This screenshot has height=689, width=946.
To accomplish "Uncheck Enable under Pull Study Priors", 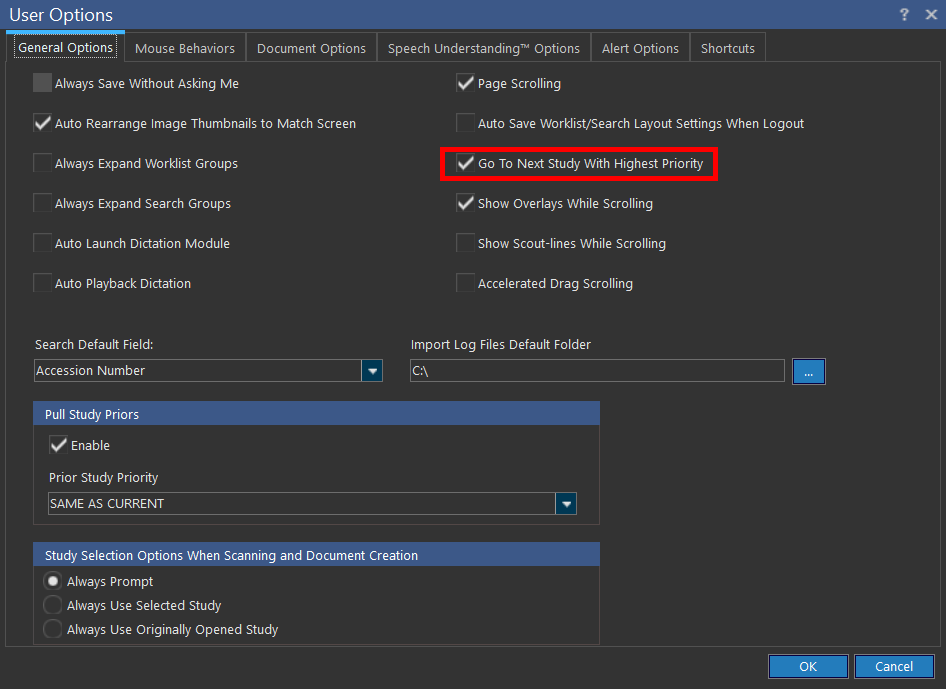I will [59, 445].
